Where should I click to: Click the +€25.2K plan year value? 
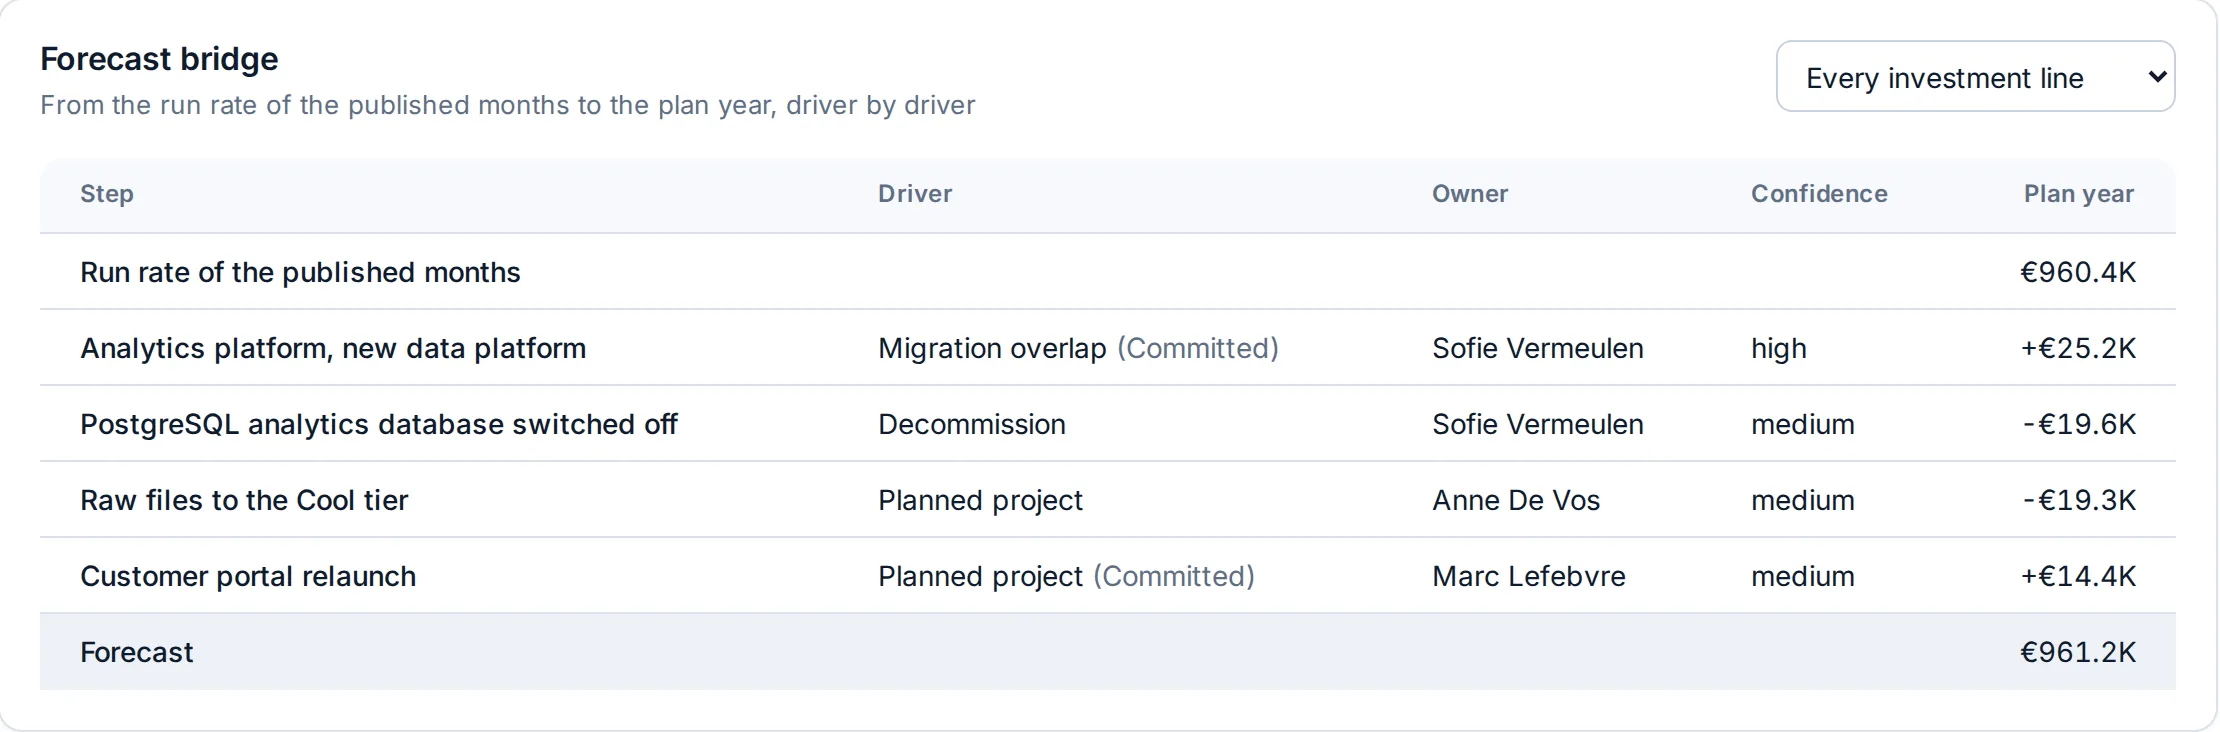[x=2078, y=348]
